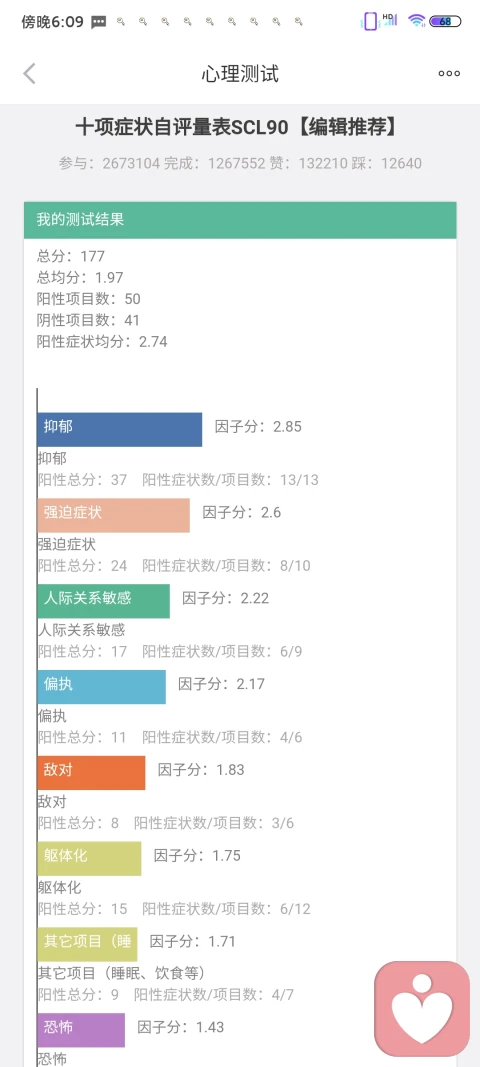This screenshot has width=480, height=1067.
Task: Tap the Wi-Fi status icon
Action: point(415,21)
